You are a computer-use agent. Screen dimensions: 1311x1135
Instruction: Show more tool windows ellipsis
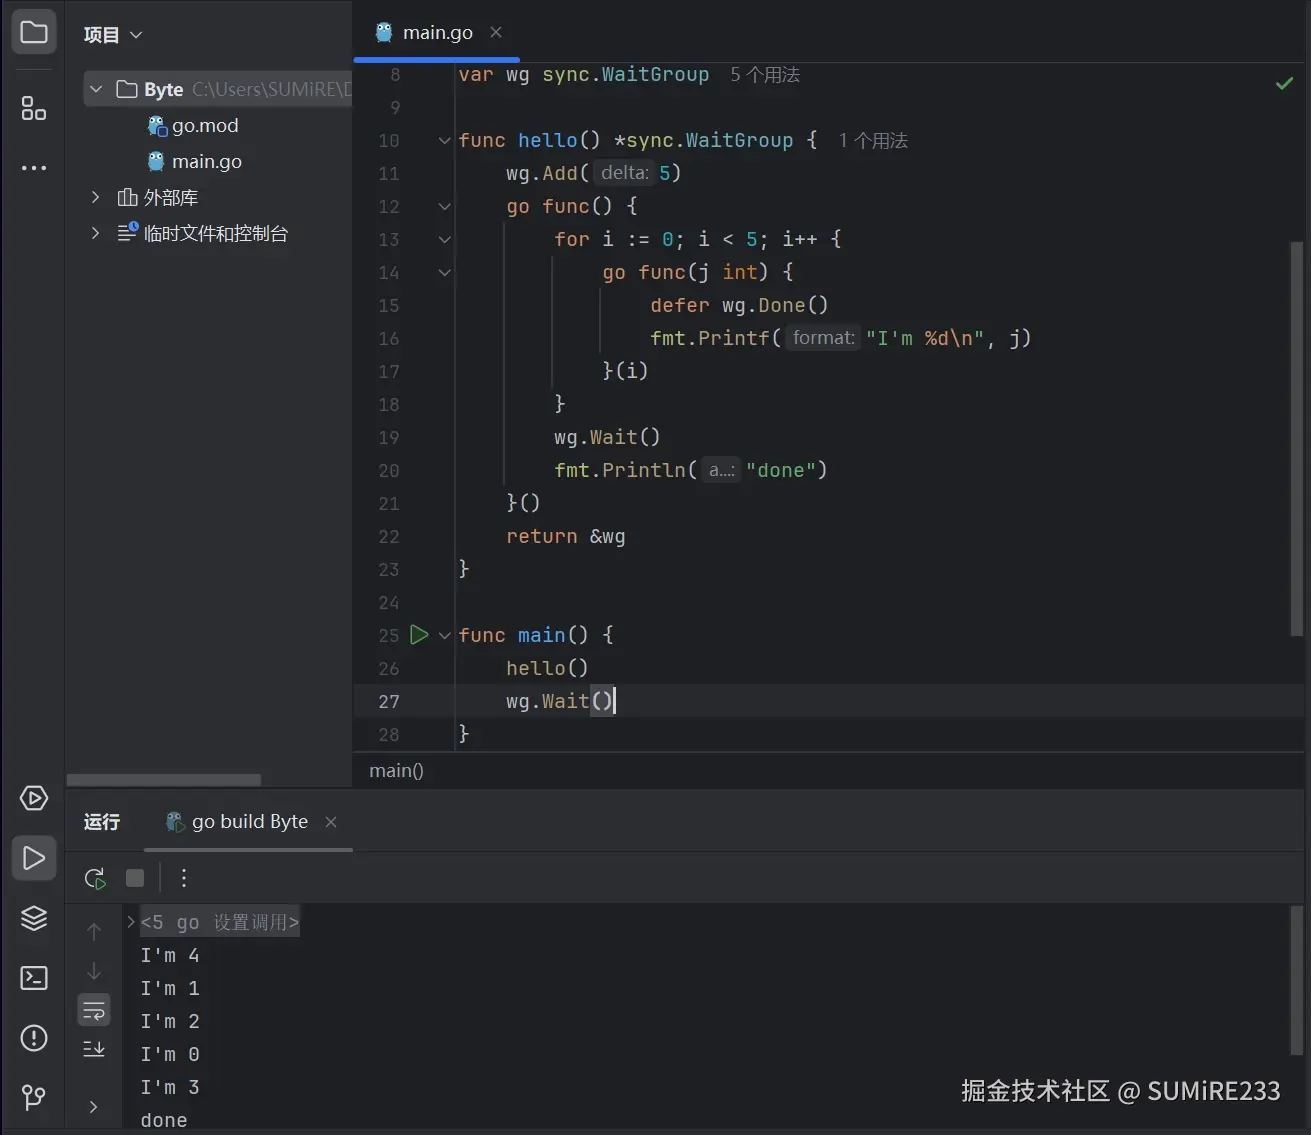pyautogui.click(x=34, y=168)
